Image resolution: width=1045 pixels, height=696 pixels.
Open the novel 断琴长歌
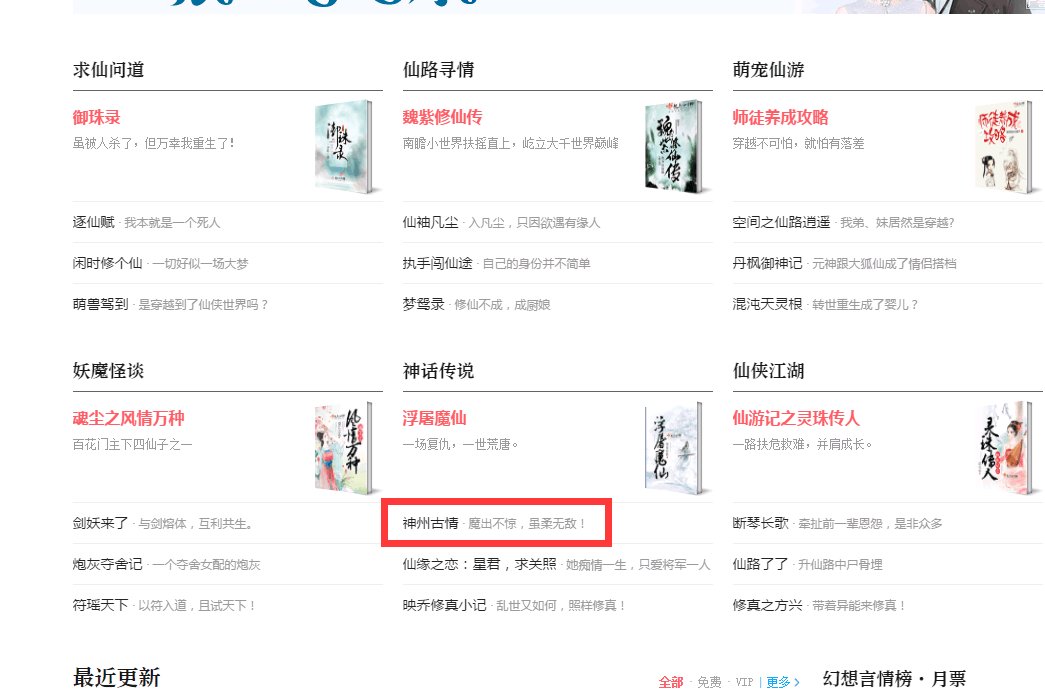click(x=760, y=523)
